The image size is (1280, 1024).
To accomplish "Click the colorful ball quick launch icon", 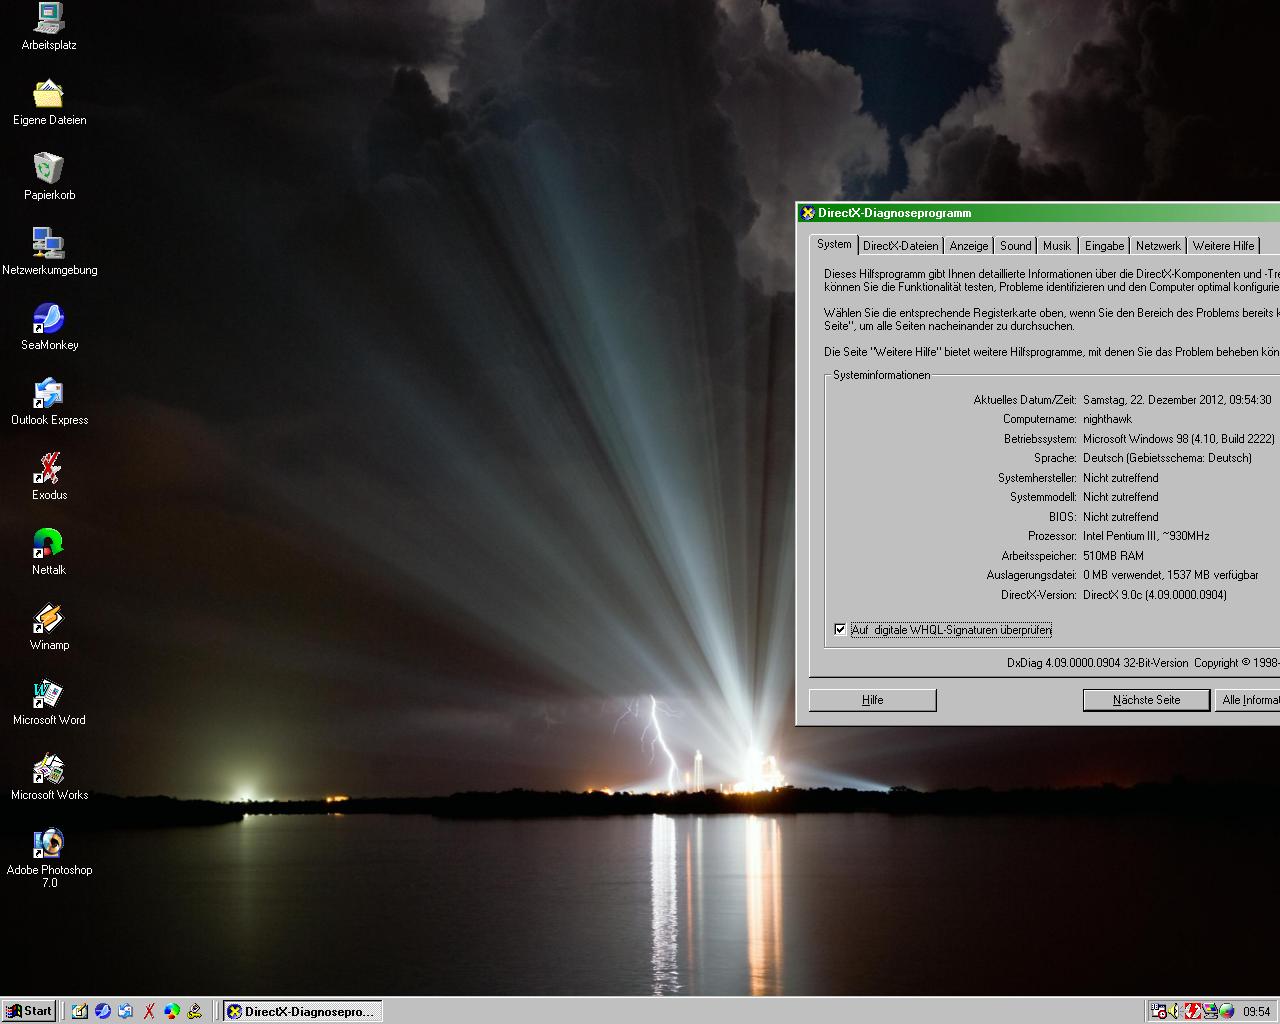I will (172, 1011).
